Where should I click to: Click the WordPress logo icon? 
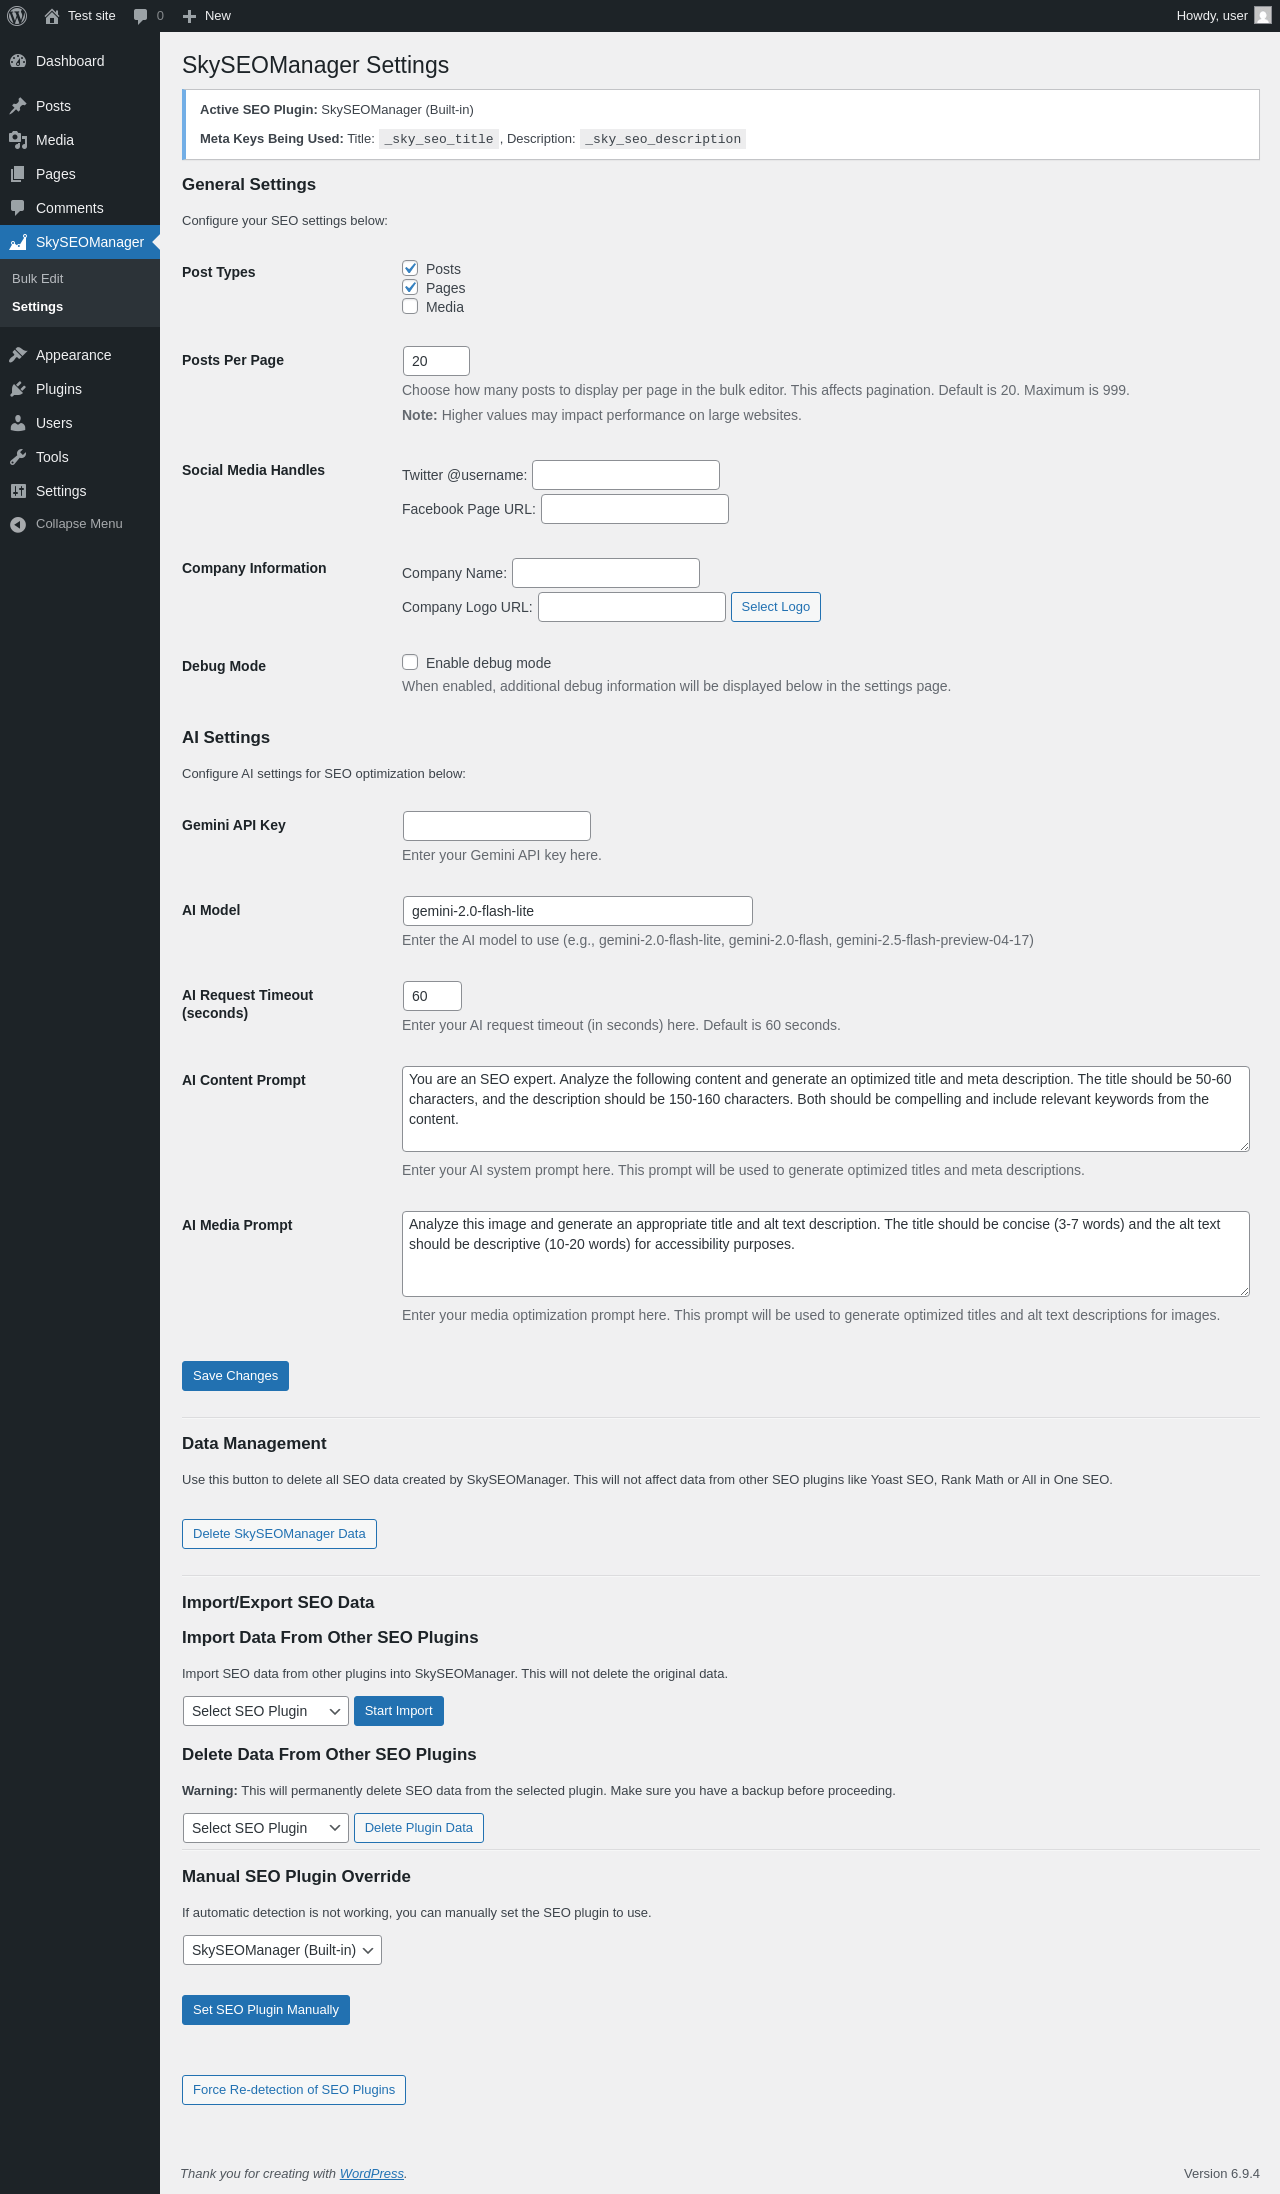tap(17, 16)
